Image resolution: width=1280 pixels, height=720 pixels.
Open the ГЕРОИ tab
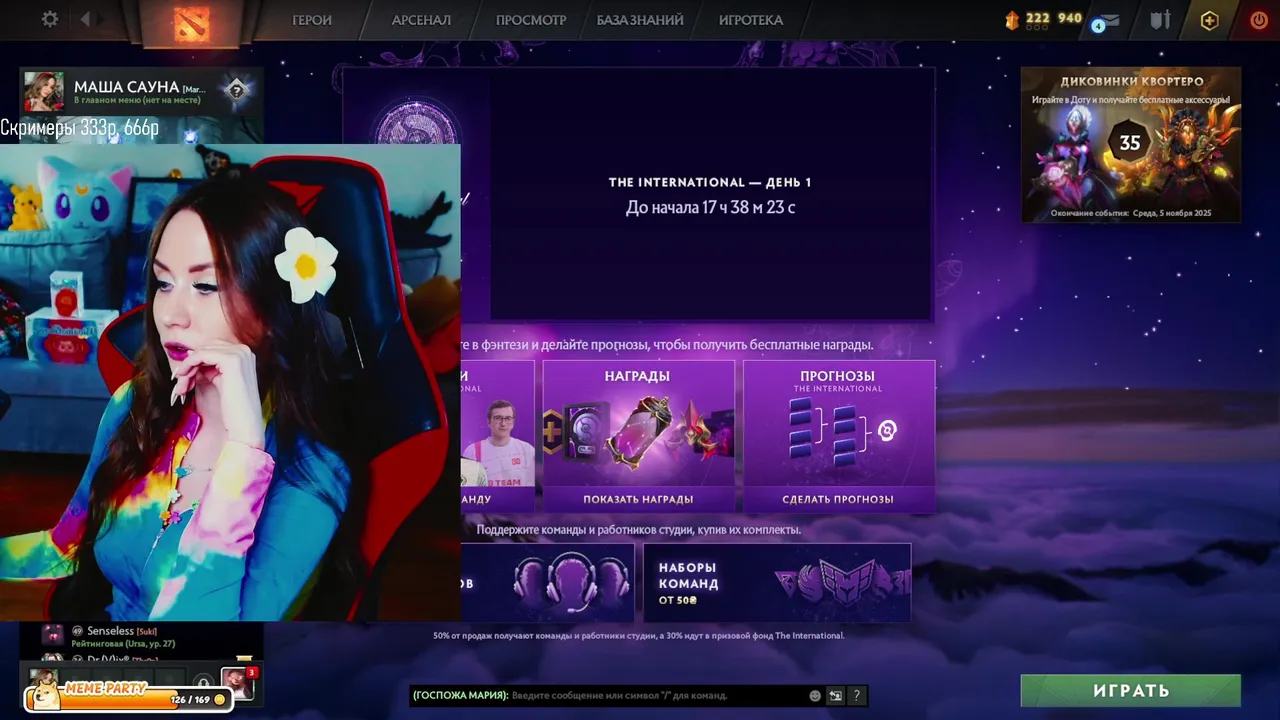pos(312,20)
